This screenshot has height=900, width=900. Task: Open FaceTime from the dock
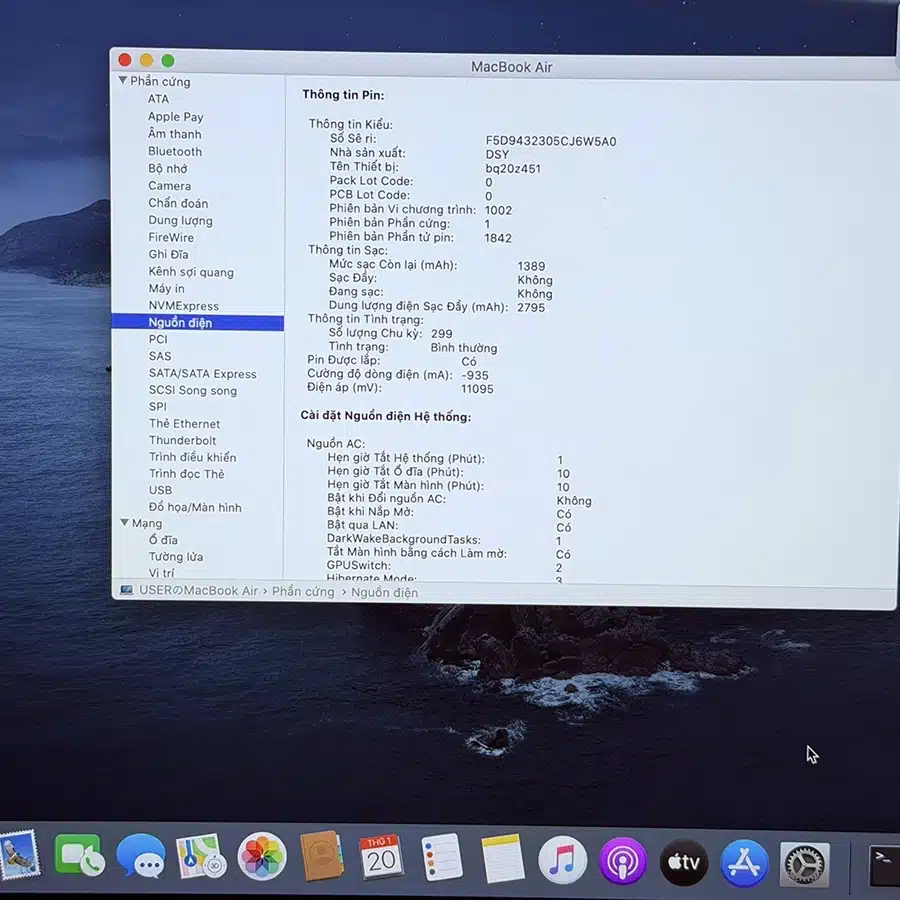tap(78, 856)
